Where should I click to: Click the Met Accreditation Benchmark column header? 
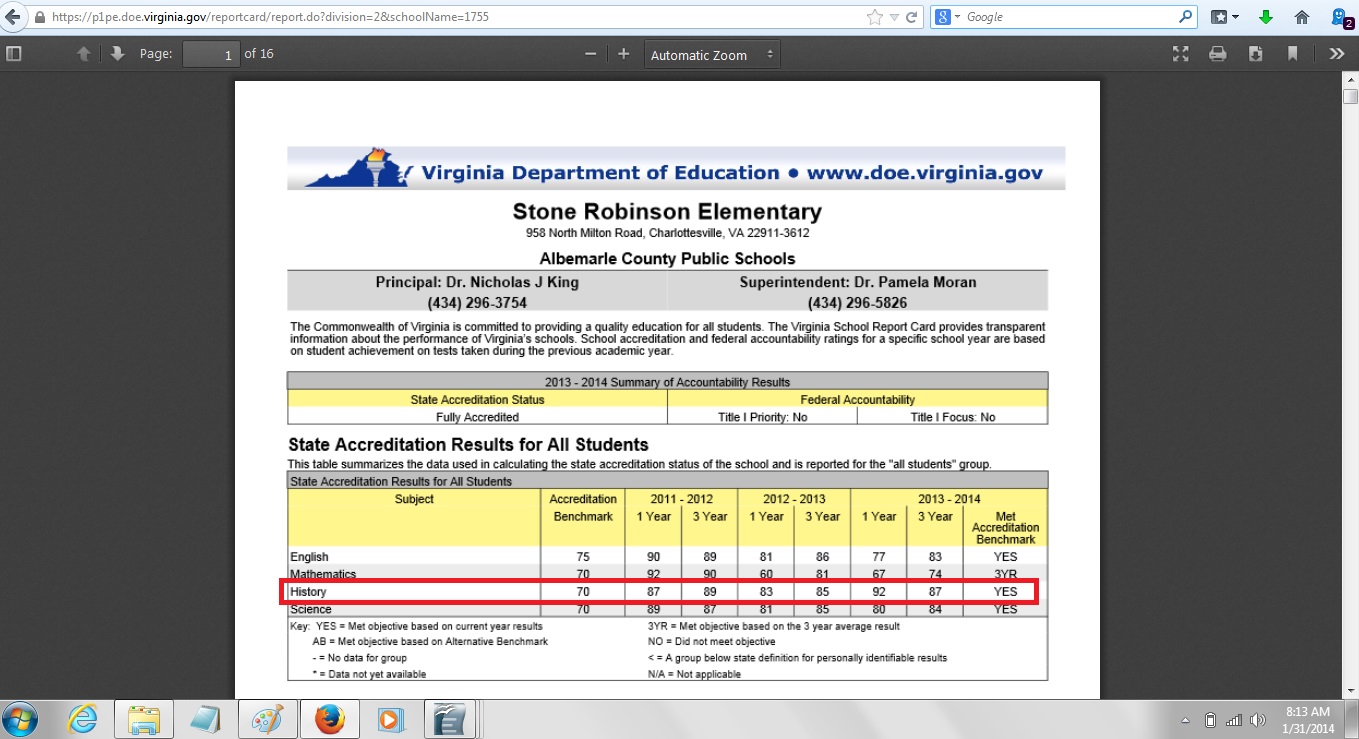pyautogui.click(x=1005, y=528)
